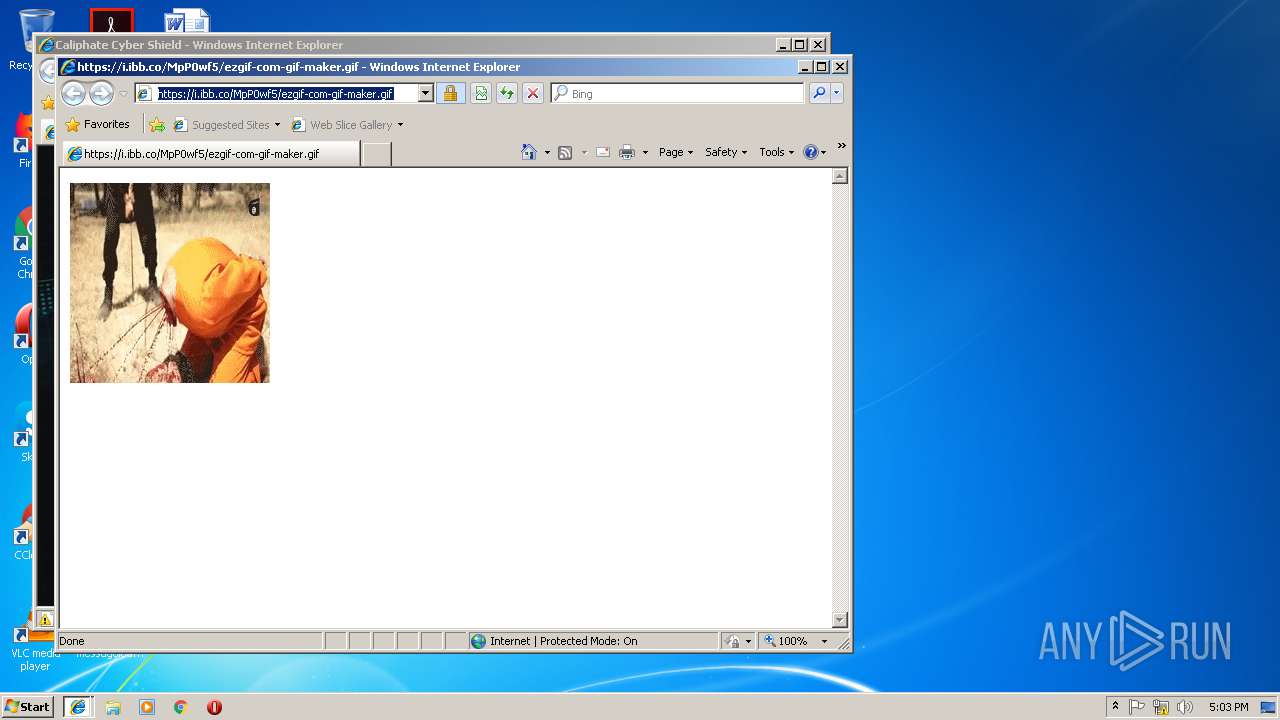Image resolution: width=1280 pixels, height=720 pixels.
Task: Show more command bar items chevron
Action: point(841,146)
